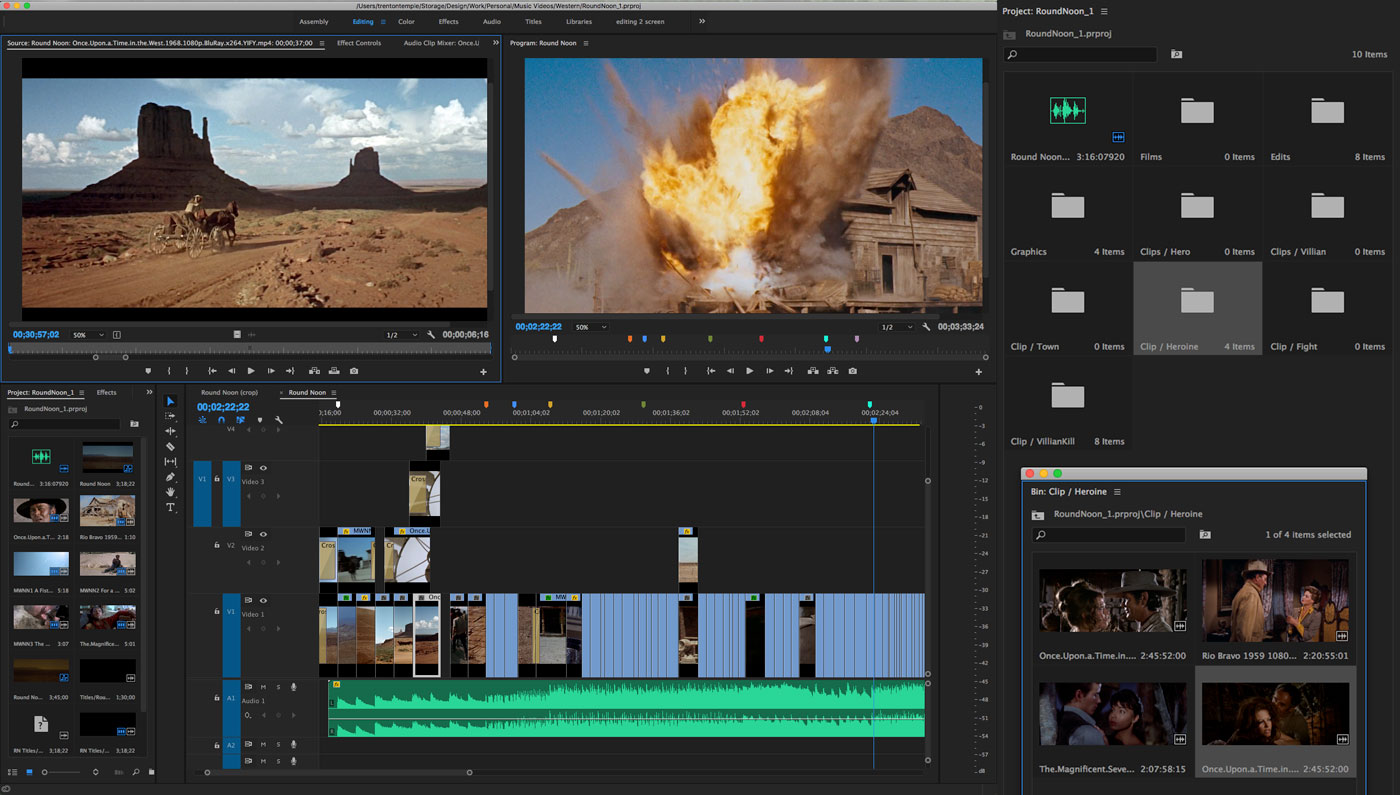The width and height of the screenshot is (1400, 795).
Task: Open Program monitor wrench settings
Action: pyautogui.click(x=926, y=327)
